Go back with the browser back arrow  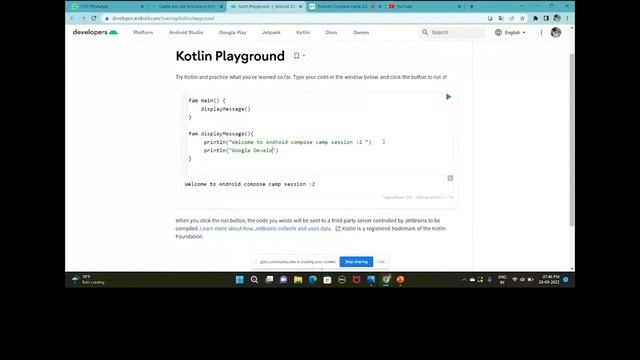[x=72, y=18]
